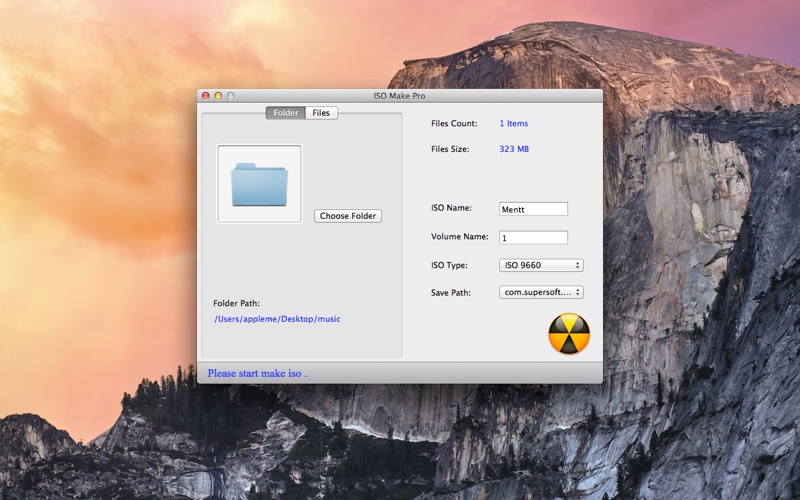Click the '323 MB' files size value
This screenshot has width=800, height=500.
pyautogui.click(x=514, y=149)
